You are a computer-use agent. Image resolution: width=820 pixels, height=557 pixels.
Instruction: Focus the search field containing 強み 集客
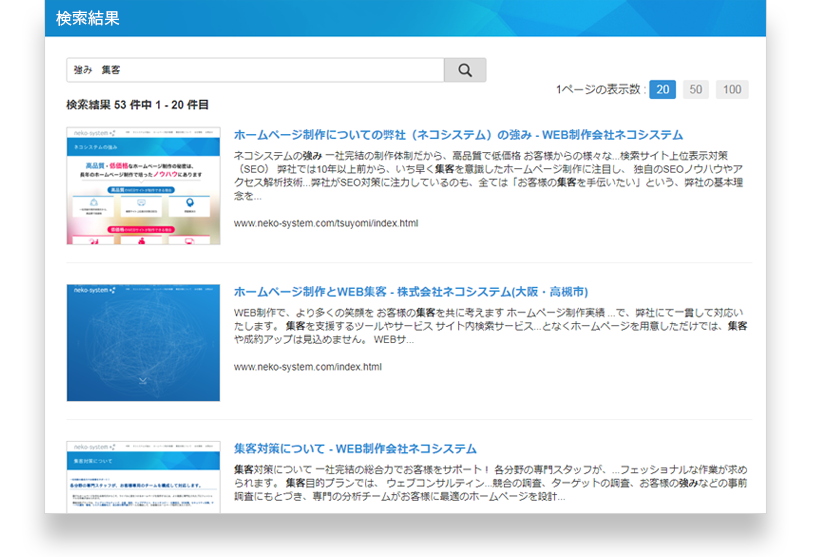tap(255, 70)
